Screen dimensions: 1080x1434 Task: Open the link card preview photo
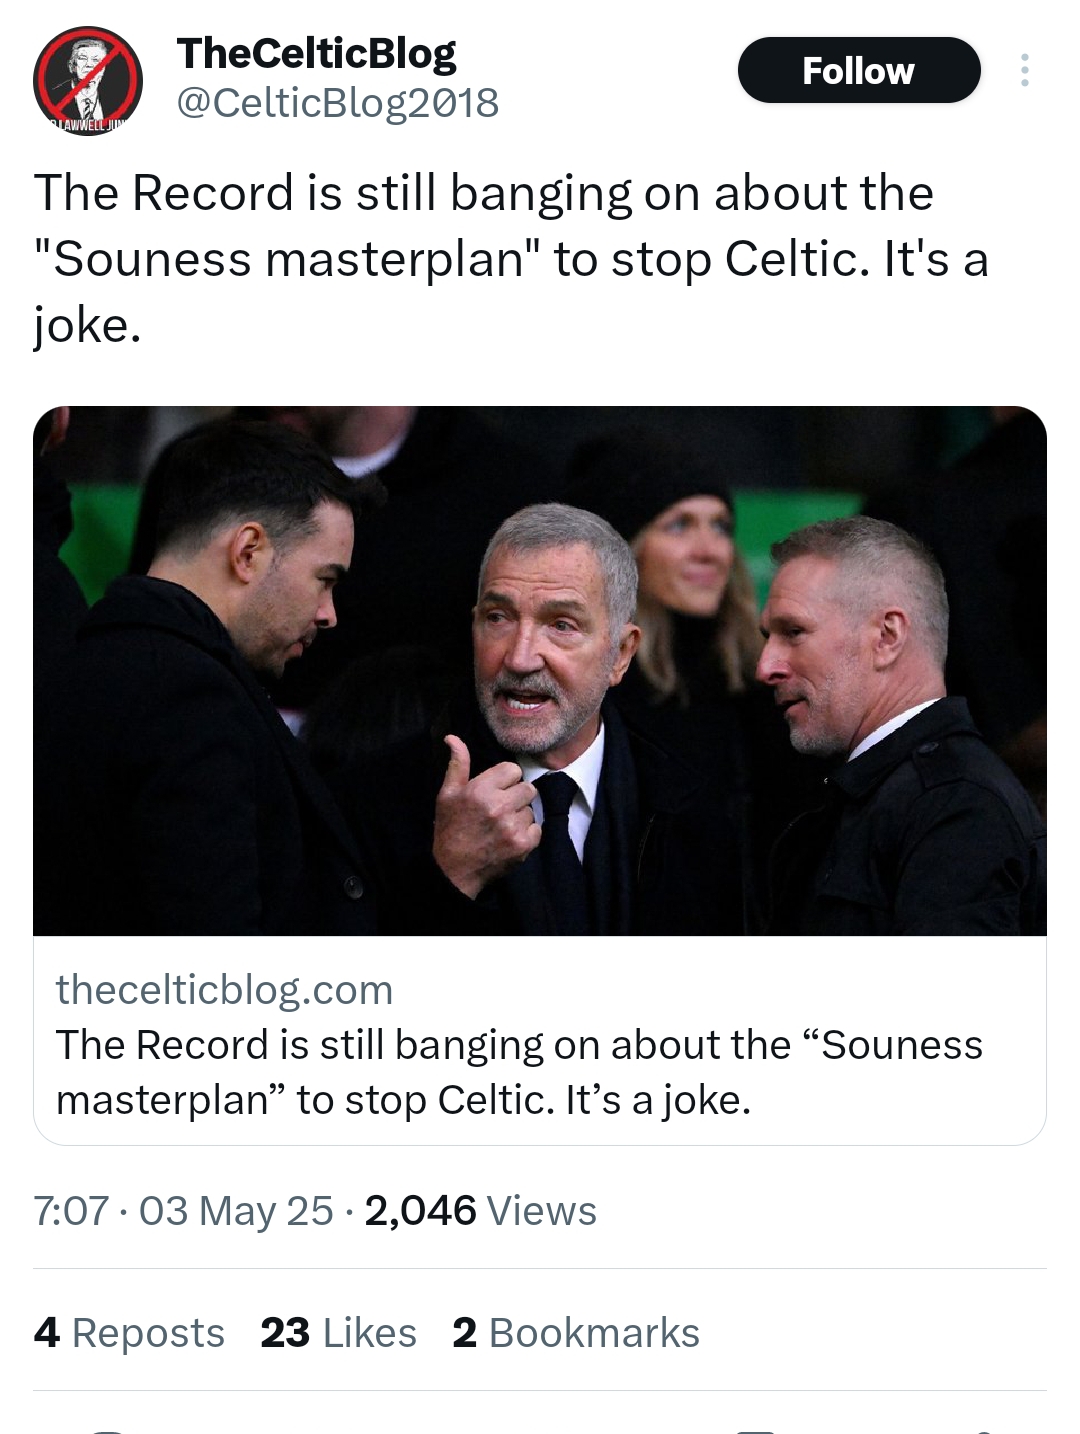point(540,671)
